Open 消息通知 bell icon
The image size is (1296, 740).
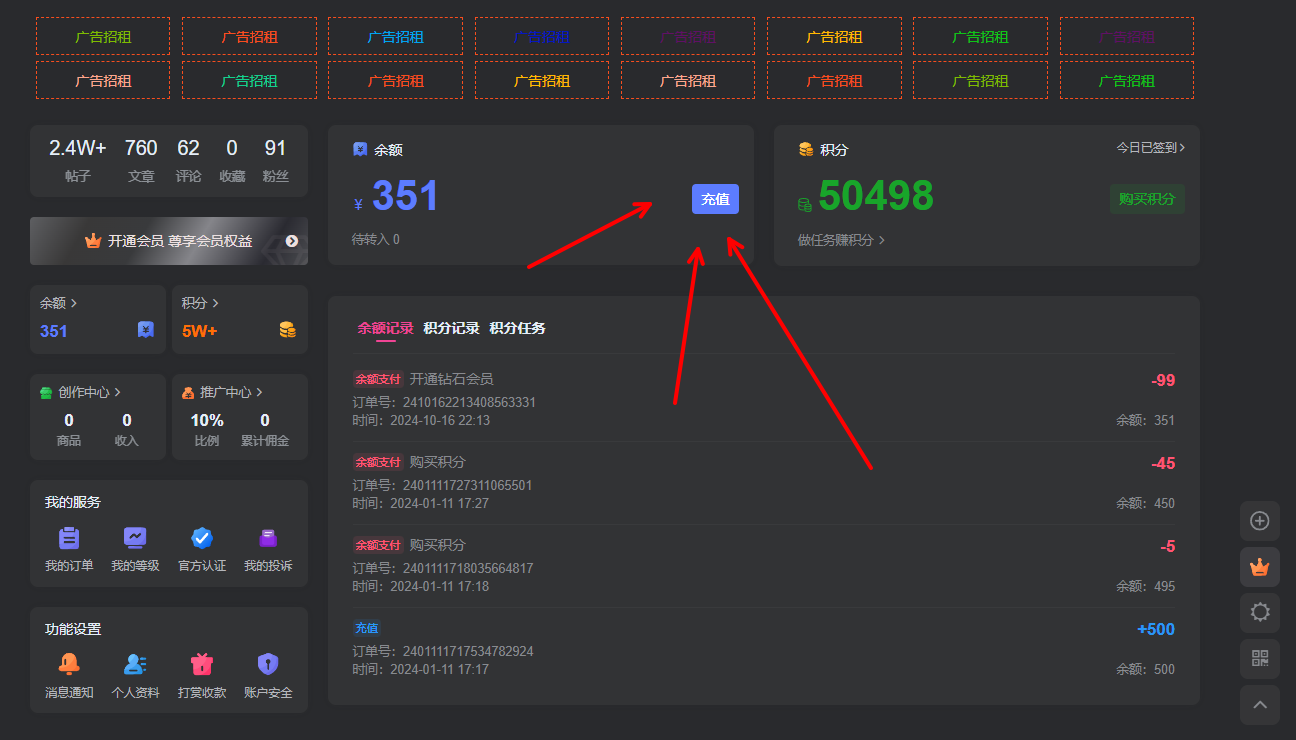(69, 664)
